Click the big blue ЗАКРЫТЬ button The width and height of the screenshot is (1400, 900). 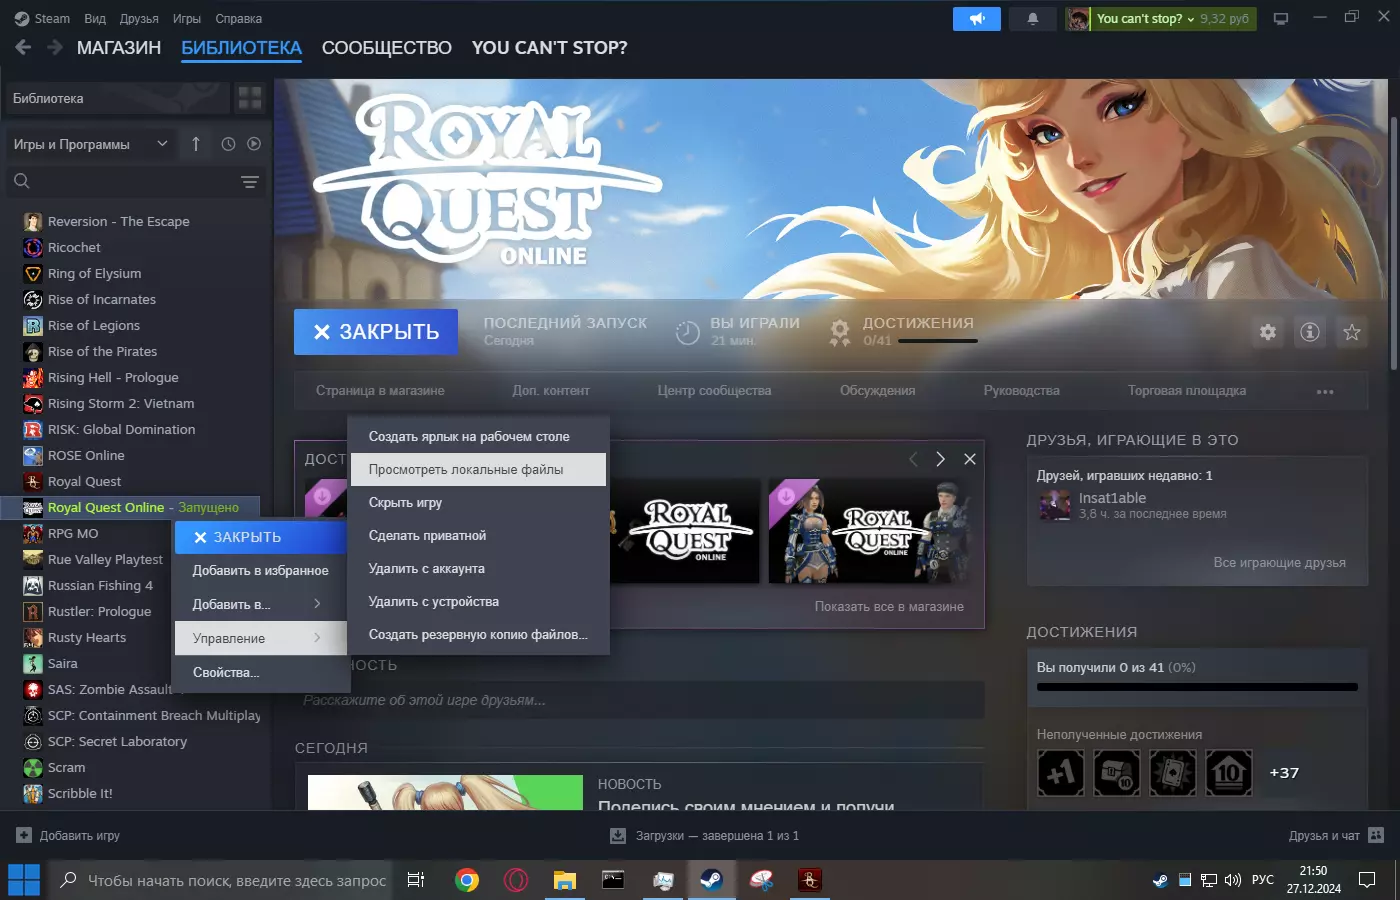click(x=376, y=332)
